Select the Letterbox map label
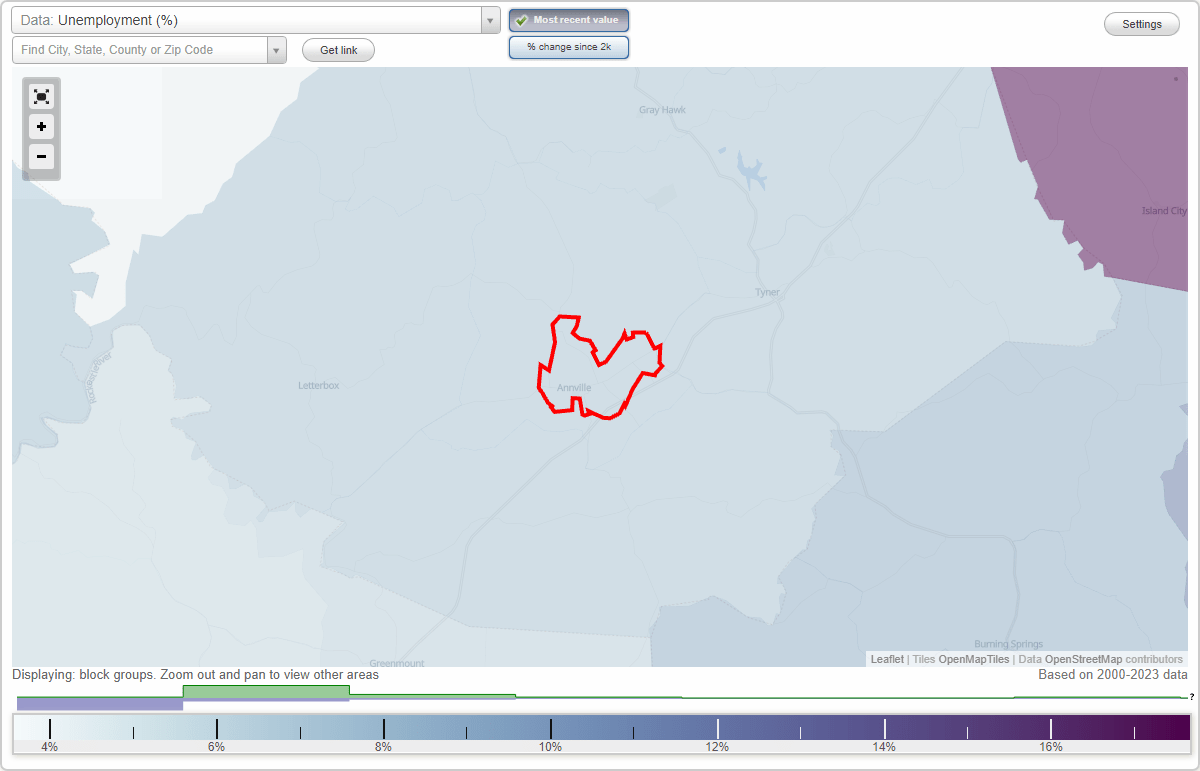 [x=319, y=385]
